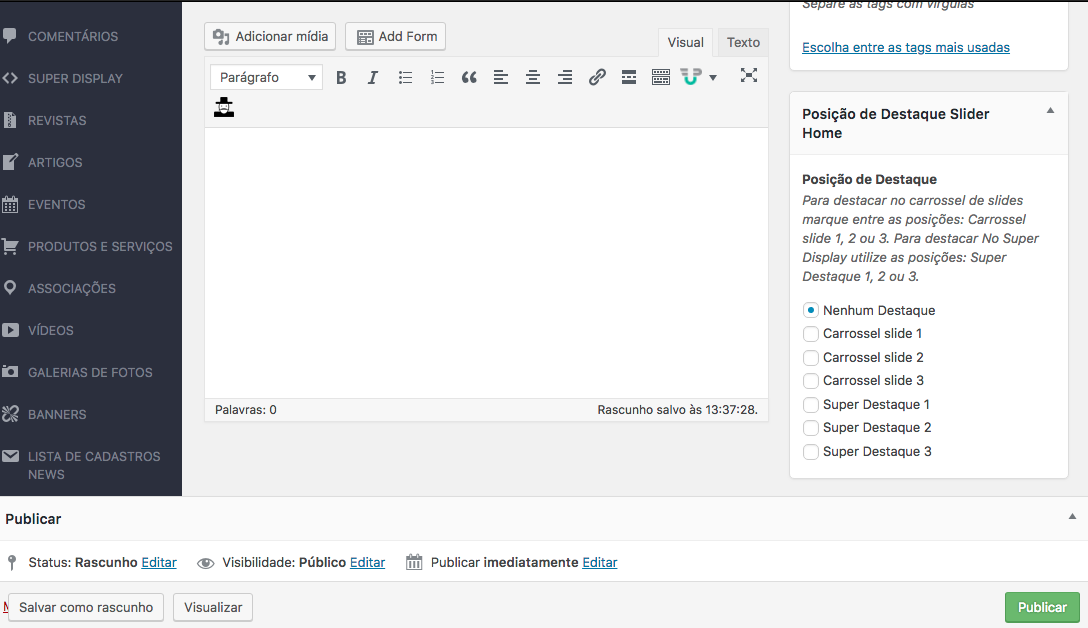The image size is (1088, 628).
Task: Toggle bold formatting in the editor toolbar
Action: point(341,77)
